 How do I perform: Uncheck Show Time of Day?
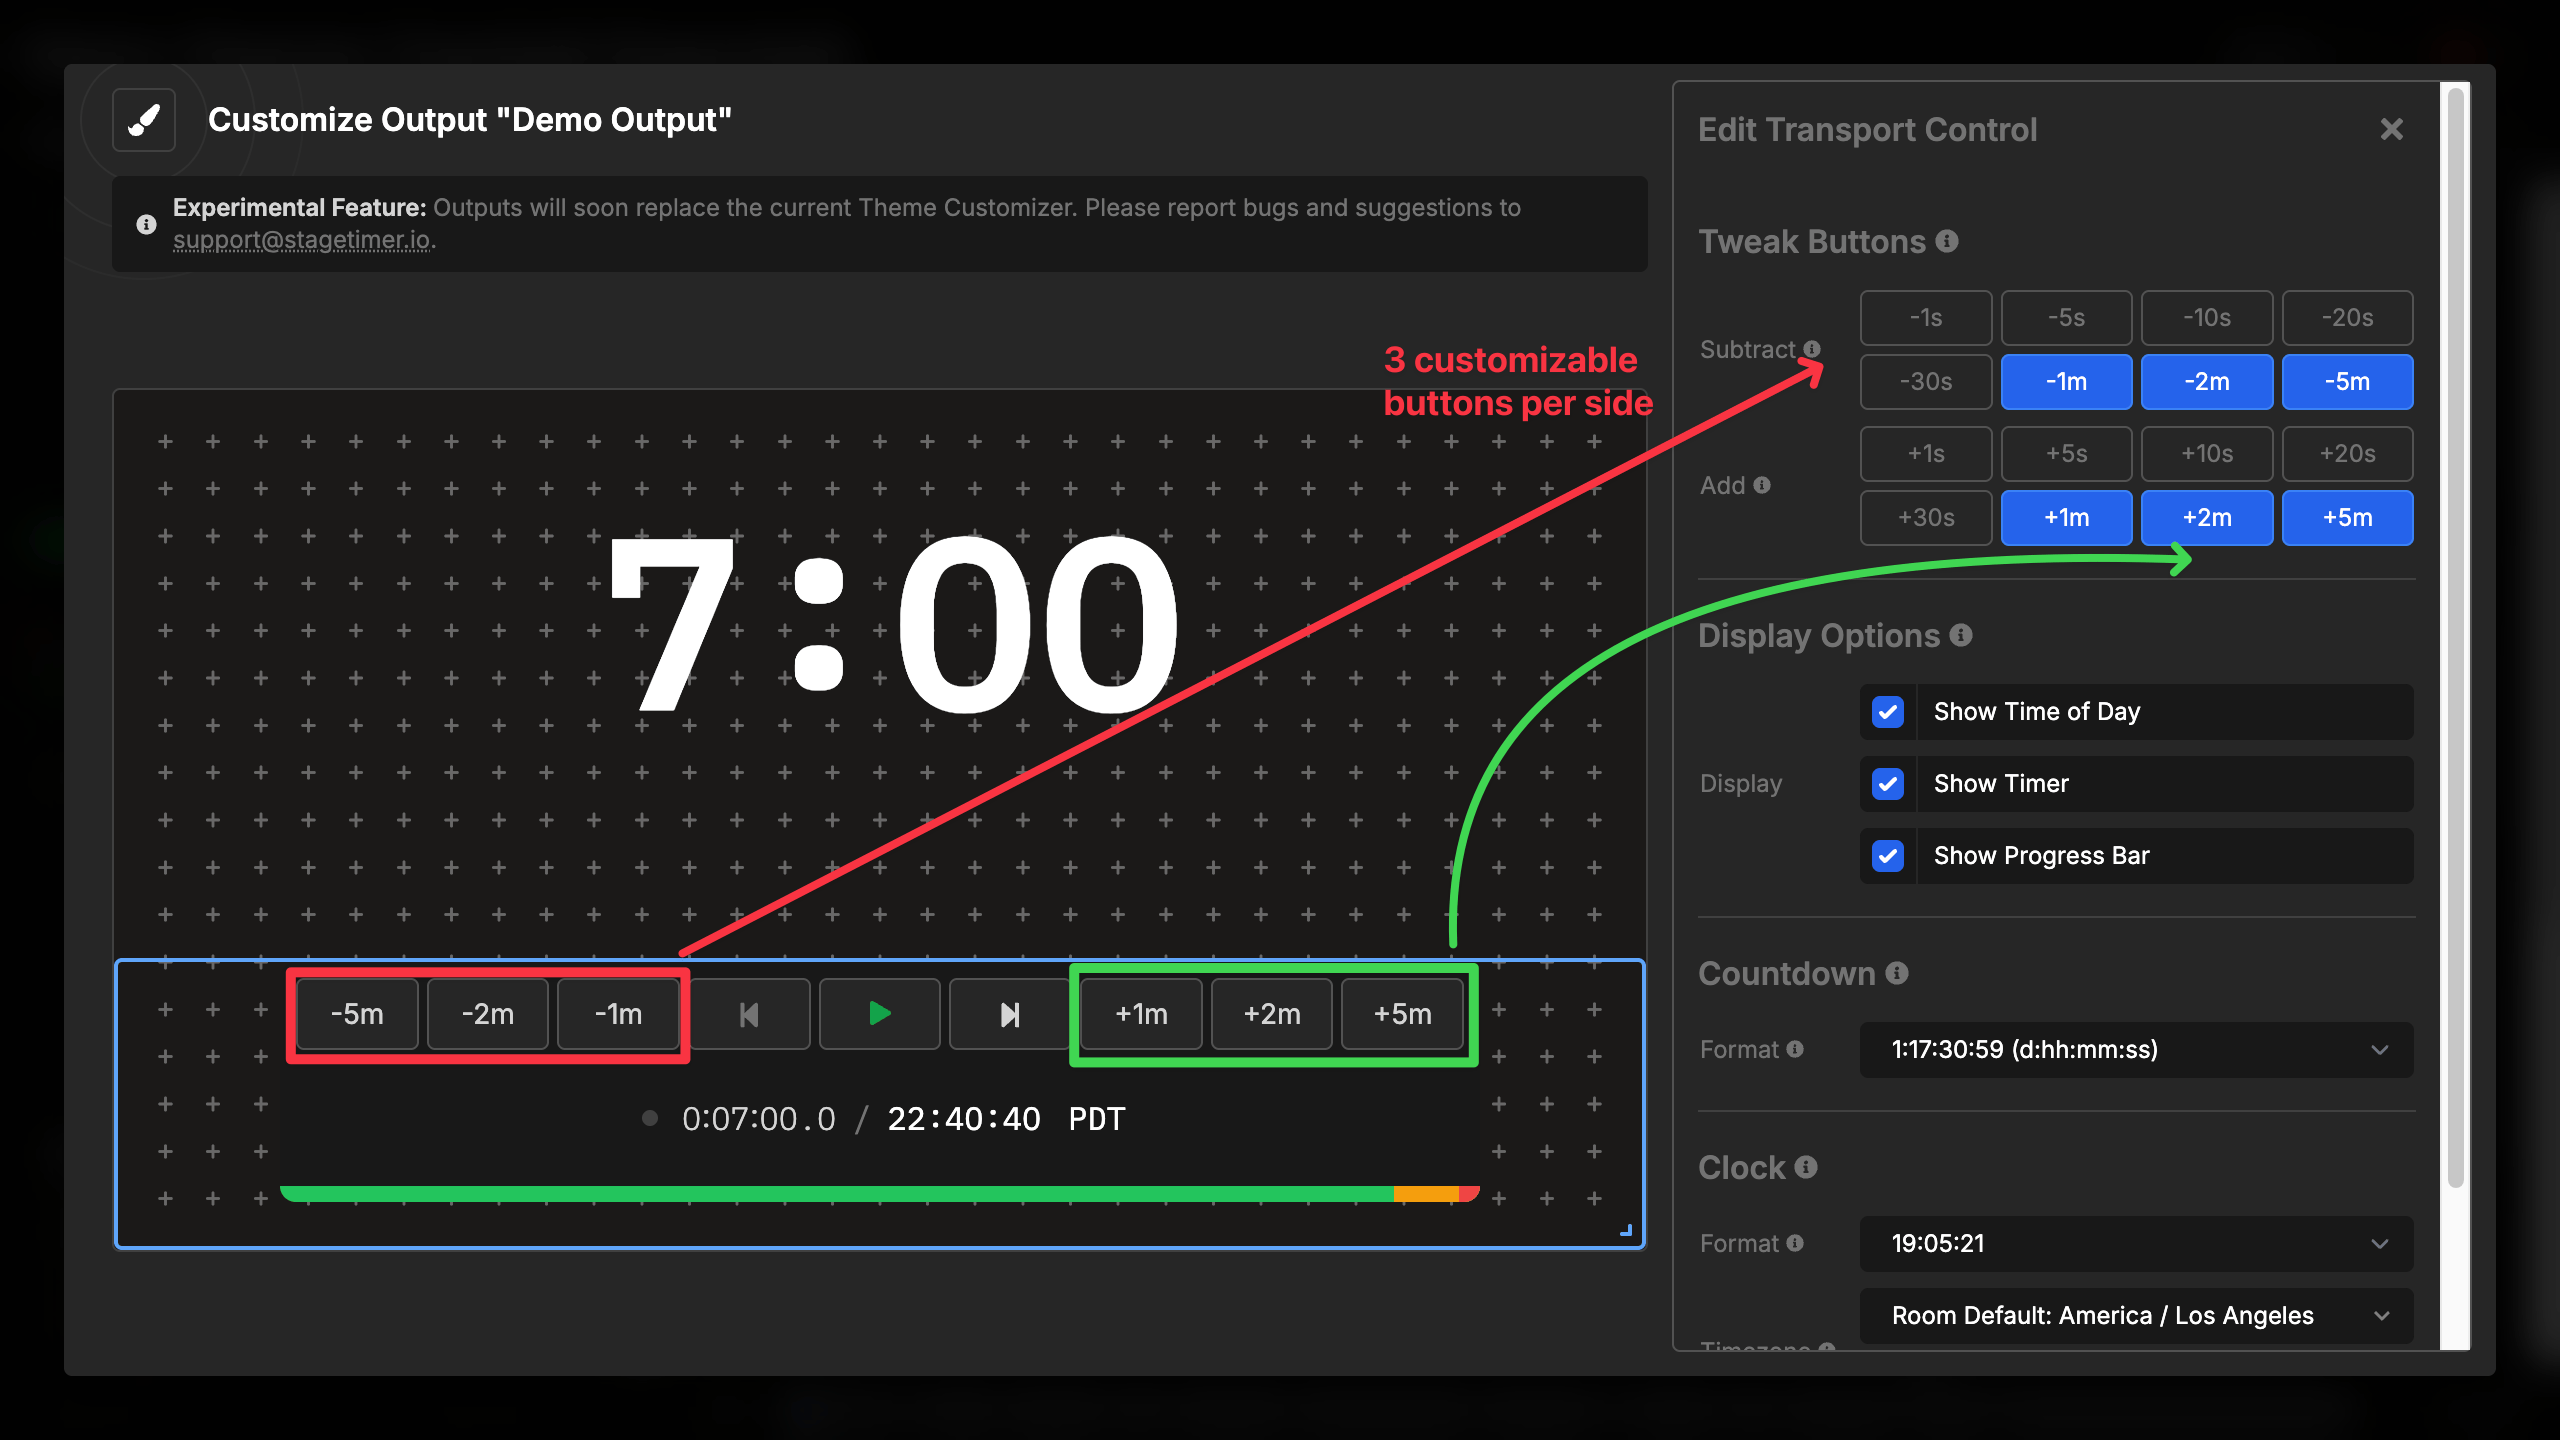(x=1888, y=711)
